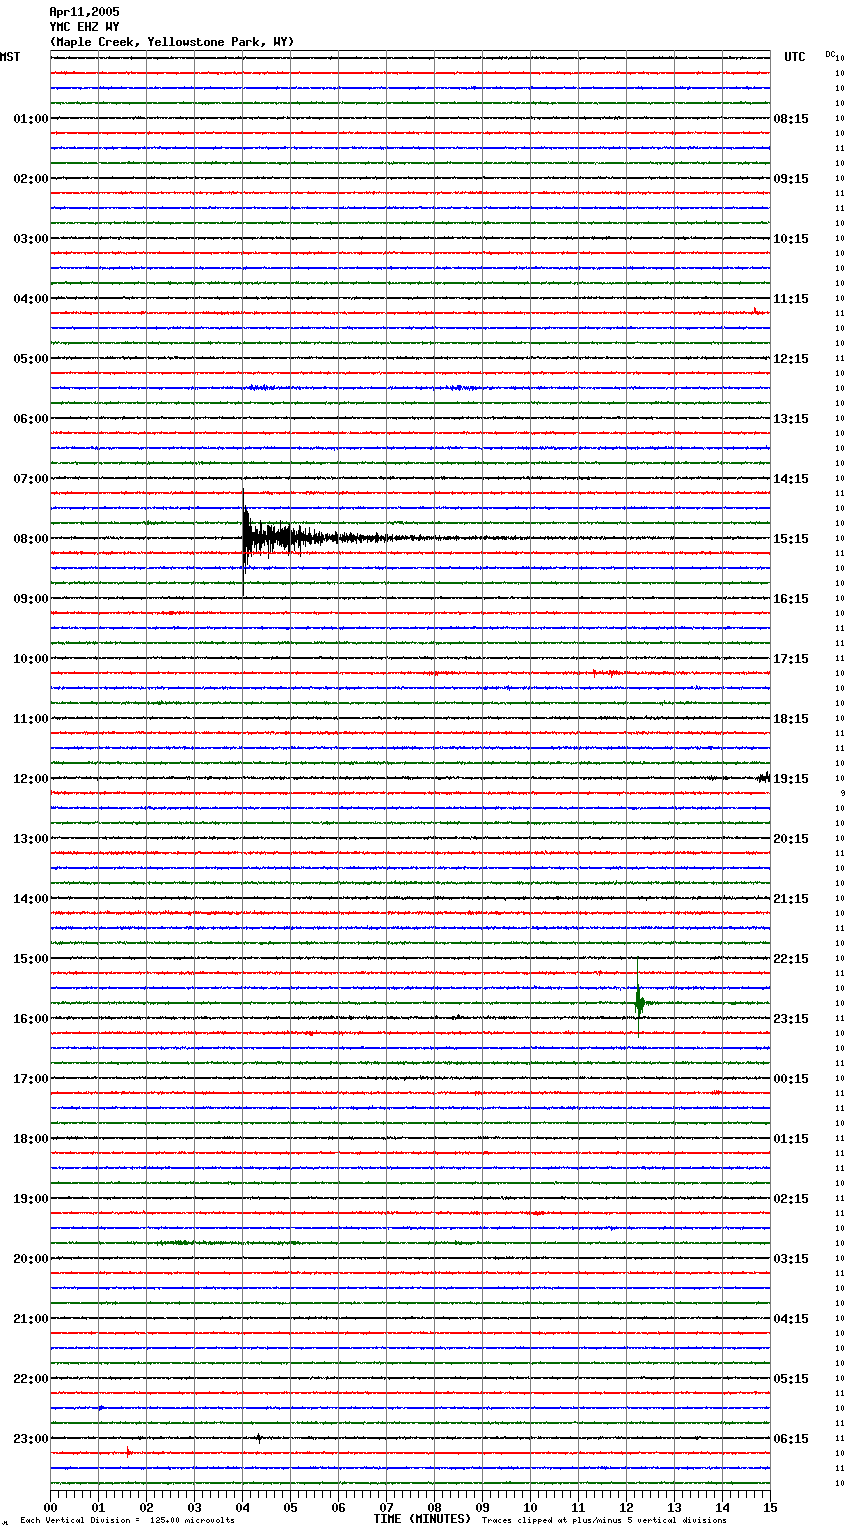Click the "06:15" UTC time label

pos(791,1439)
